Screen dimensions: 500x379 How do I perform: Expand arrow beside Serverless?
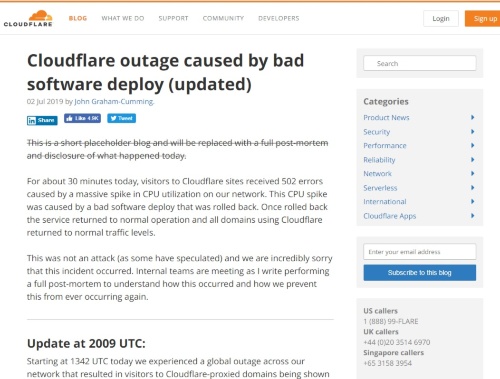click(x=472, y=188)
